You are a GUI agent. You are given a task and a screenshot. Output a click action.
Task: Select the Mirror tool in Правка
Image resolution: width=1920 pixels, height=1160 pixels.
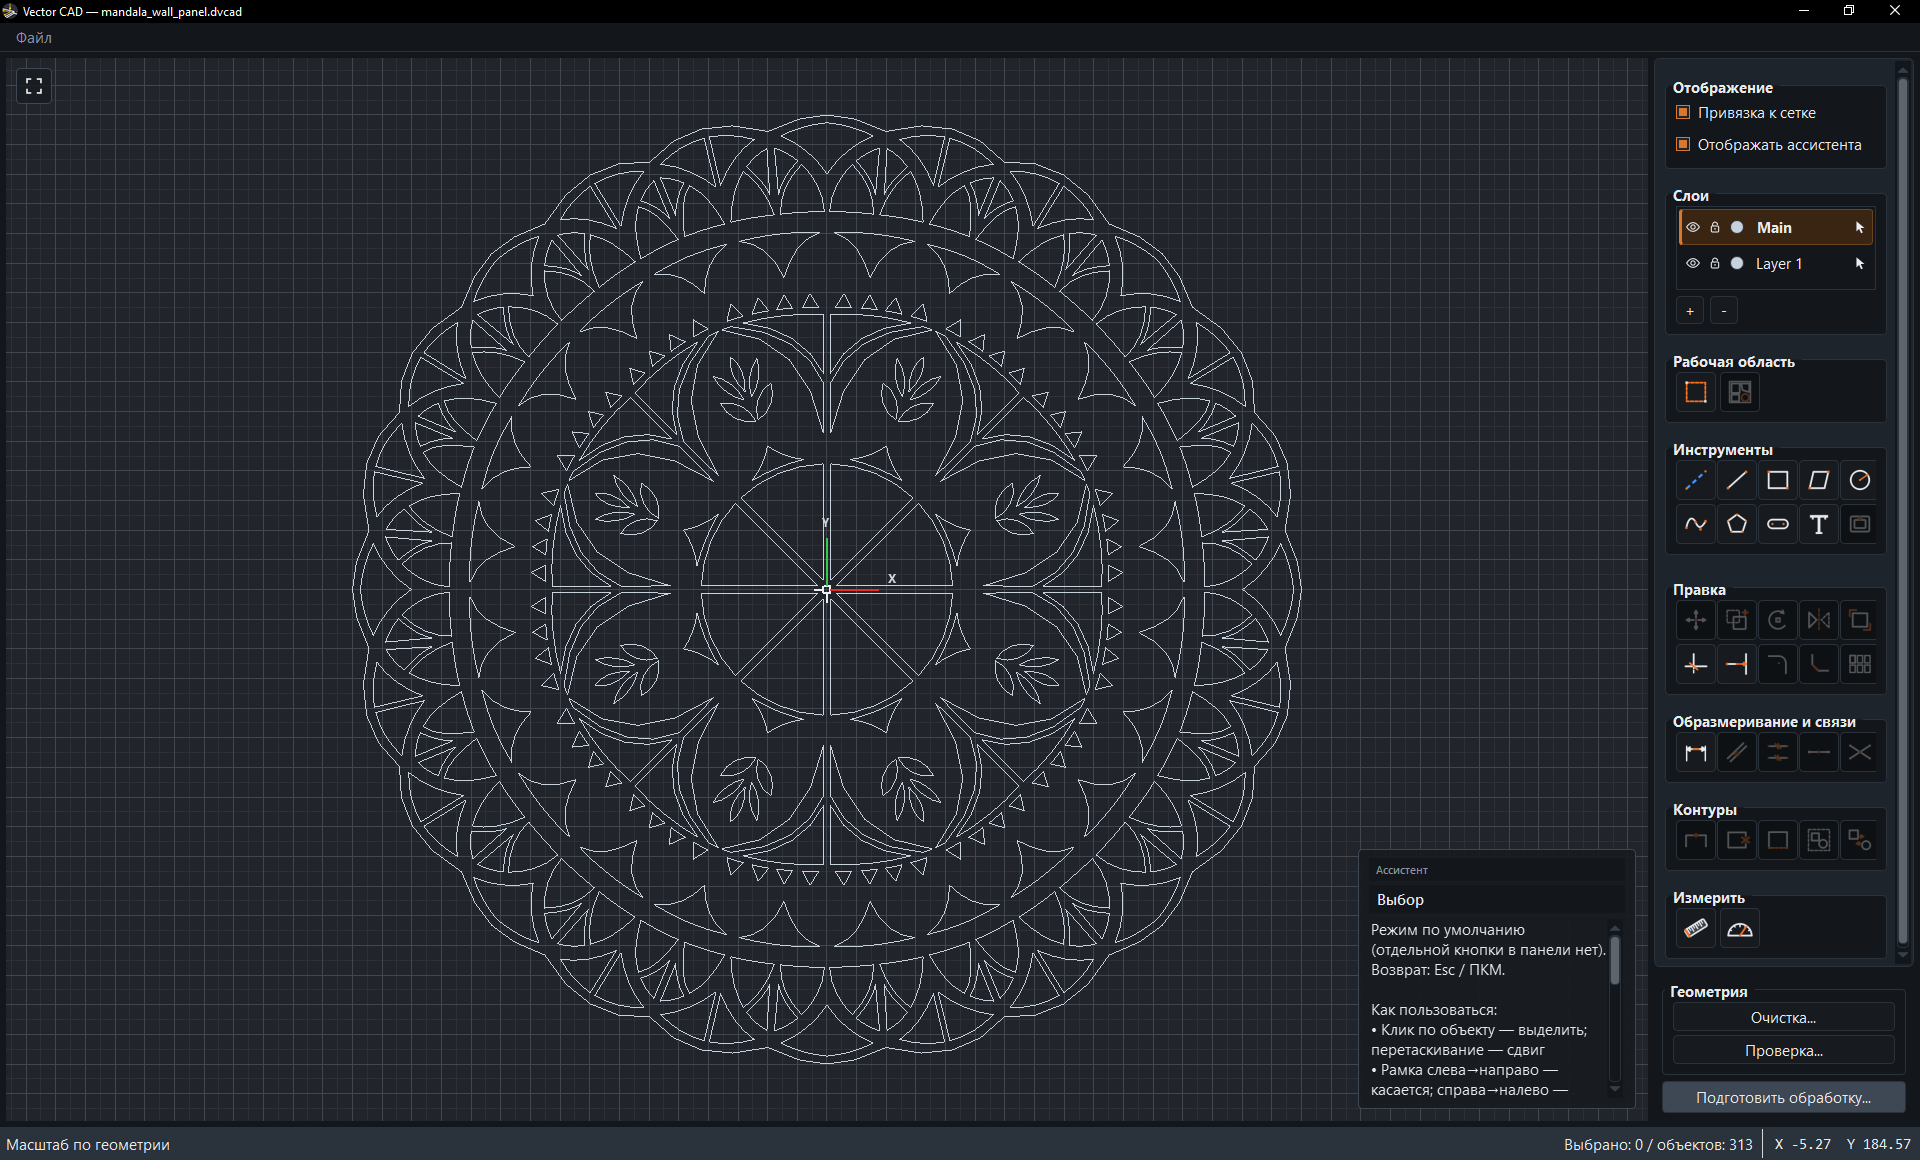coord(1819,621)
